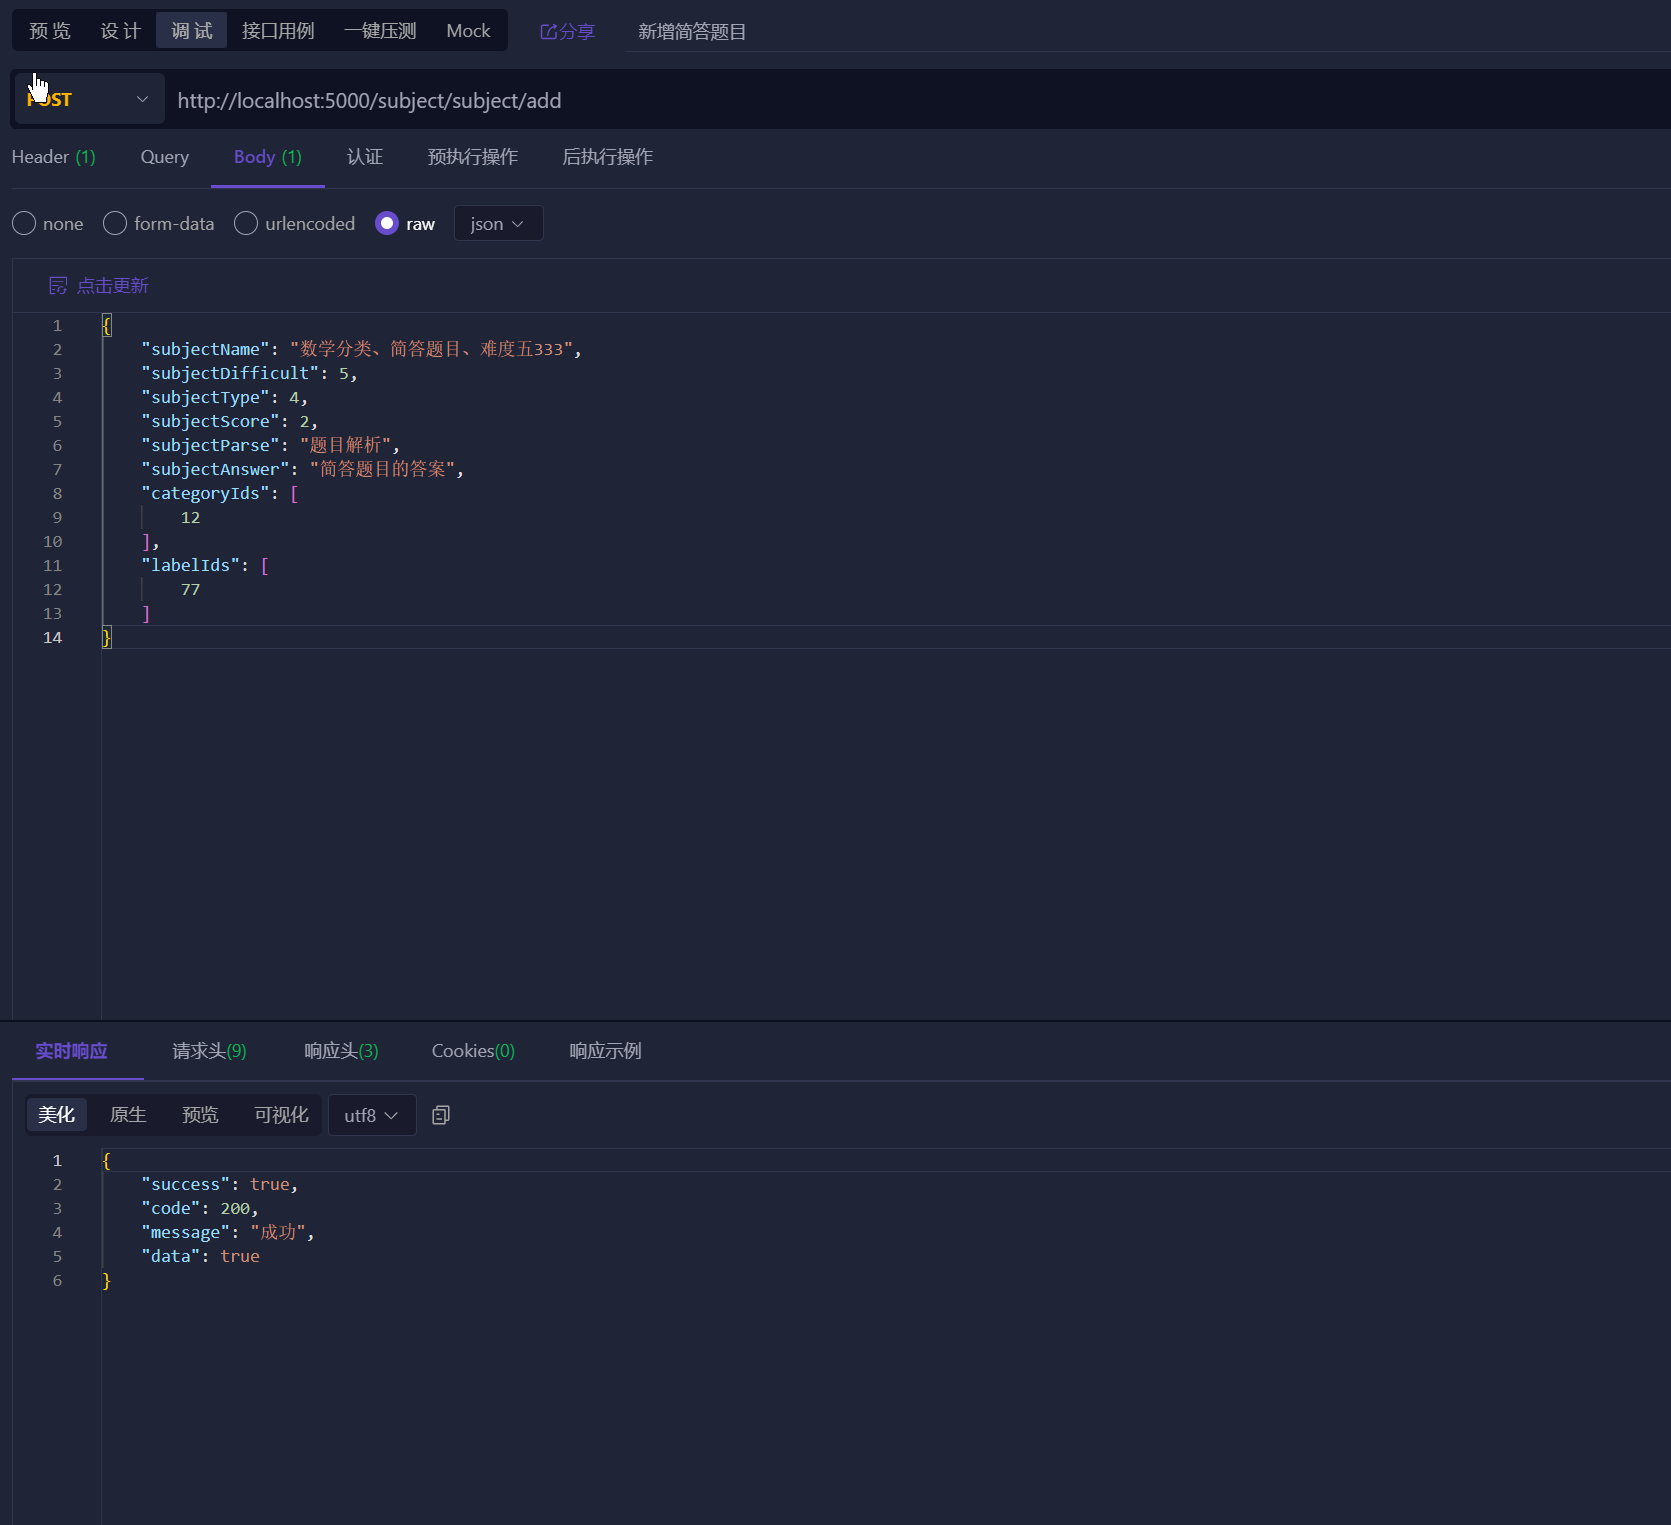1671x1525 pixels.
Task: Click the "subjectDifficult": 5 line
Action: click(249, 373)
